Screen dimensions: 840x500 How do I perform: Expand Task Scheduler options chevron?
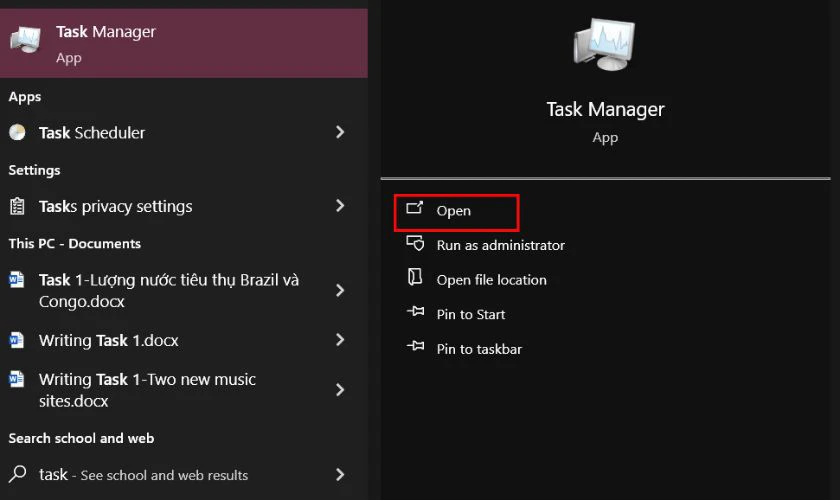(340, 132)
